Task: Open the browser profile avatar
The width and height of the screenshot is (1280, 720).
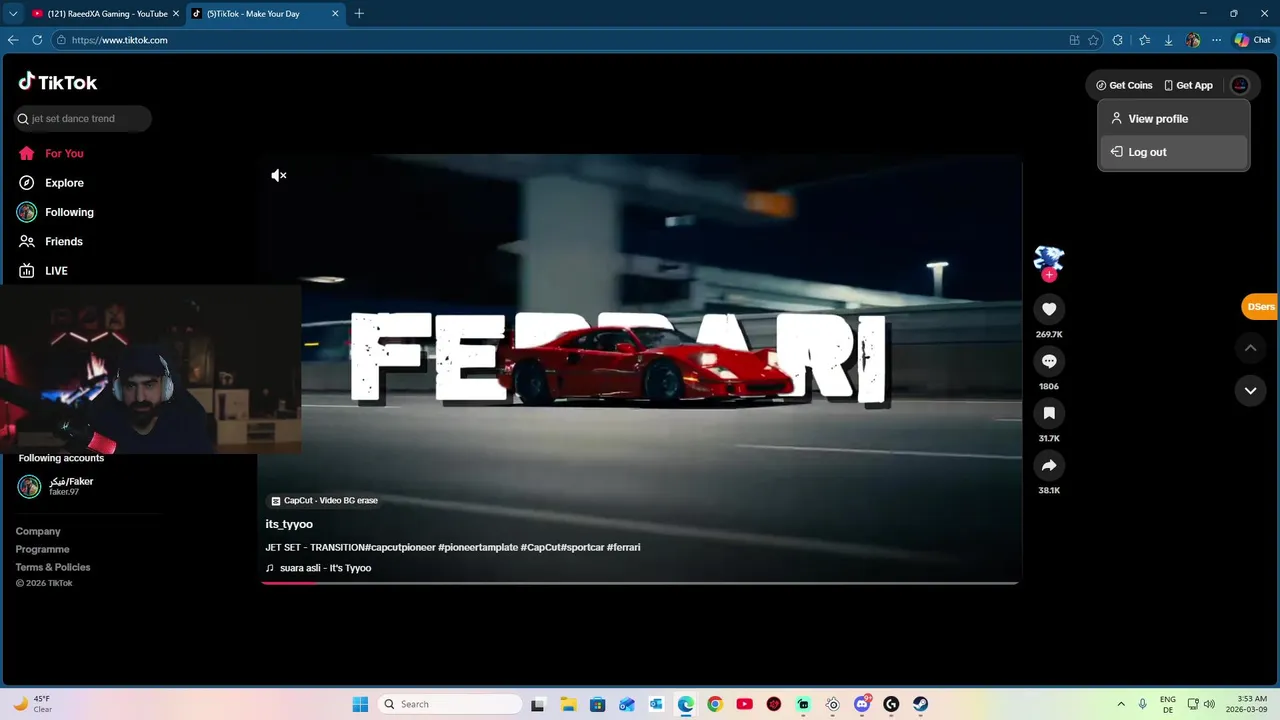Action: click(1192, 40)
